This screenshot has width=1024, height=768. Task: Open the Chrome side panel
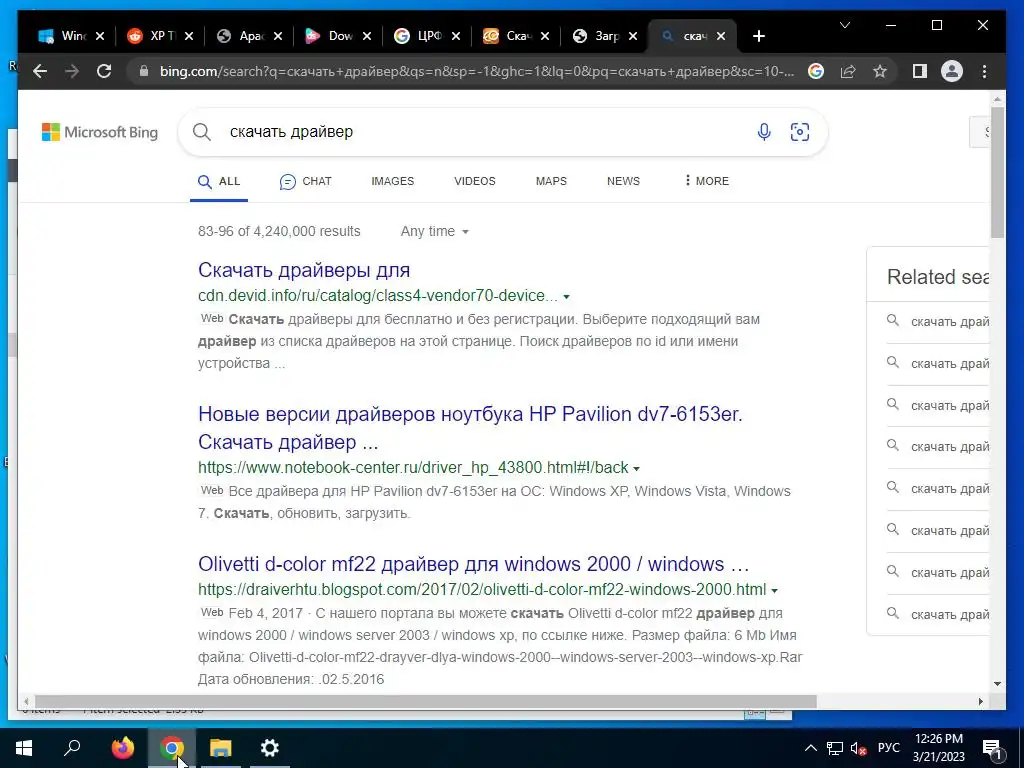(920, 71)
